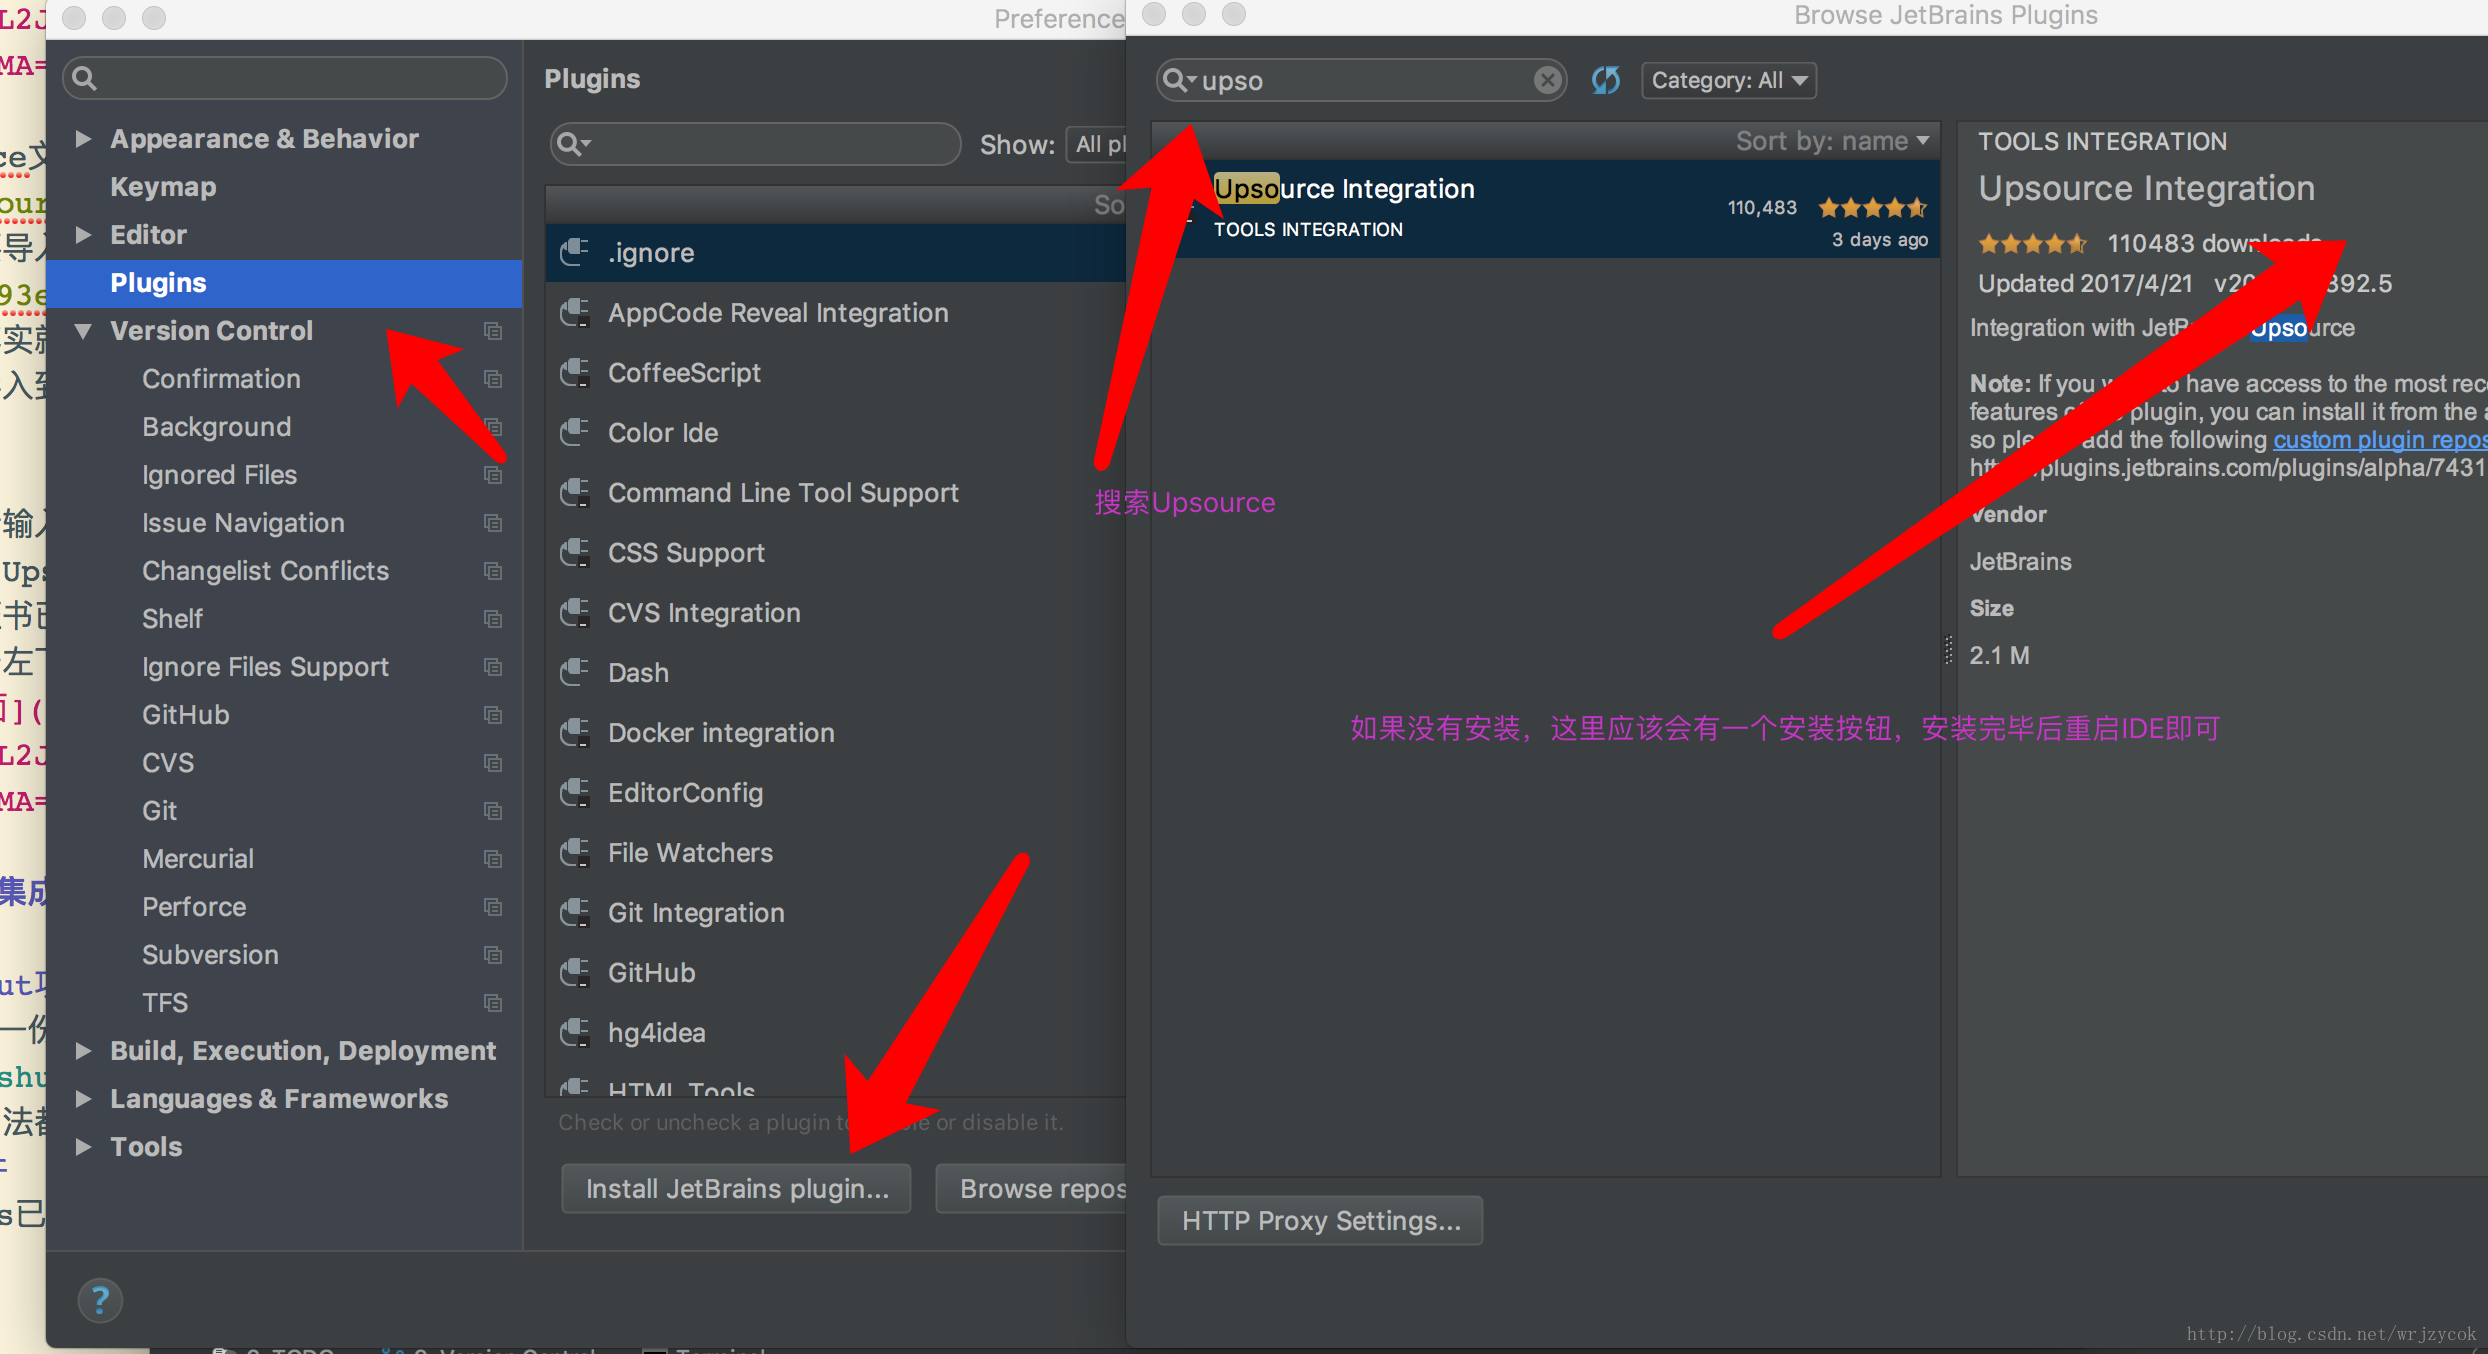Image resolution: width=2488 pixels, height=1354 pixels.
Task: Click the star rating of Upsource Integration result
Action: point(1872,208)
